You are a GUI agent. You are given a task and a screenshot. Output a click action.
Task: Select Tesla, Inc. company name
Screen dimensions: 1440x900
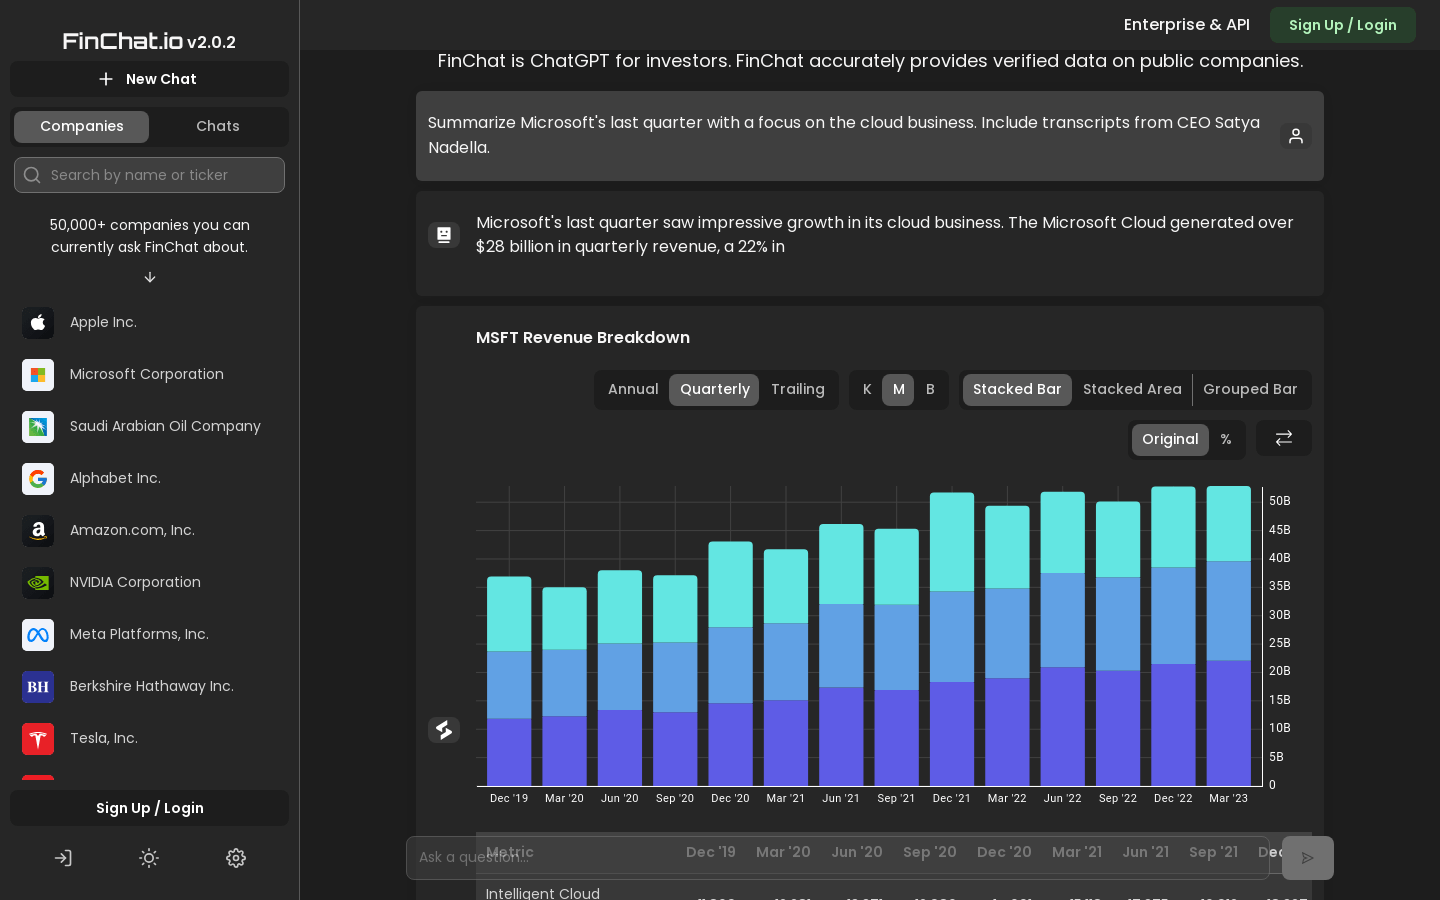(104, 739)
